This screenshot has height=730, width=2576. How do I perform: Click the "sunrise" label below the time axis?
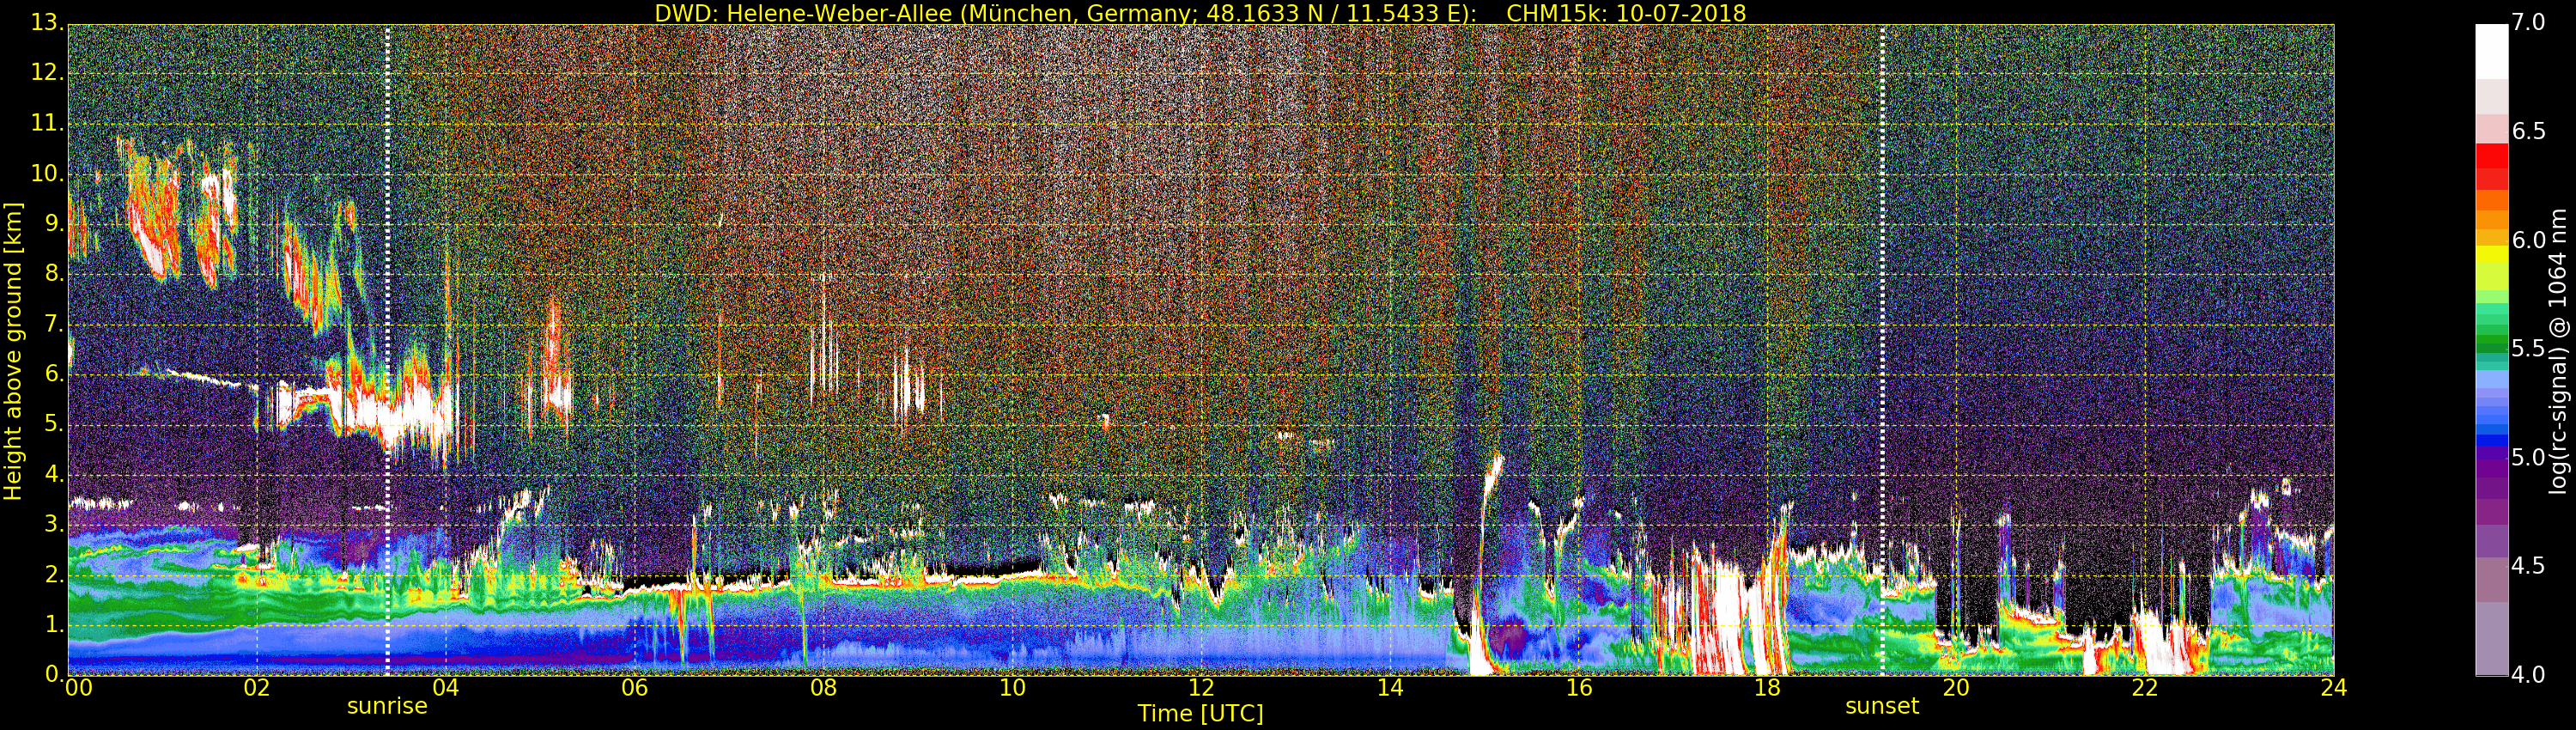(387, 706)
